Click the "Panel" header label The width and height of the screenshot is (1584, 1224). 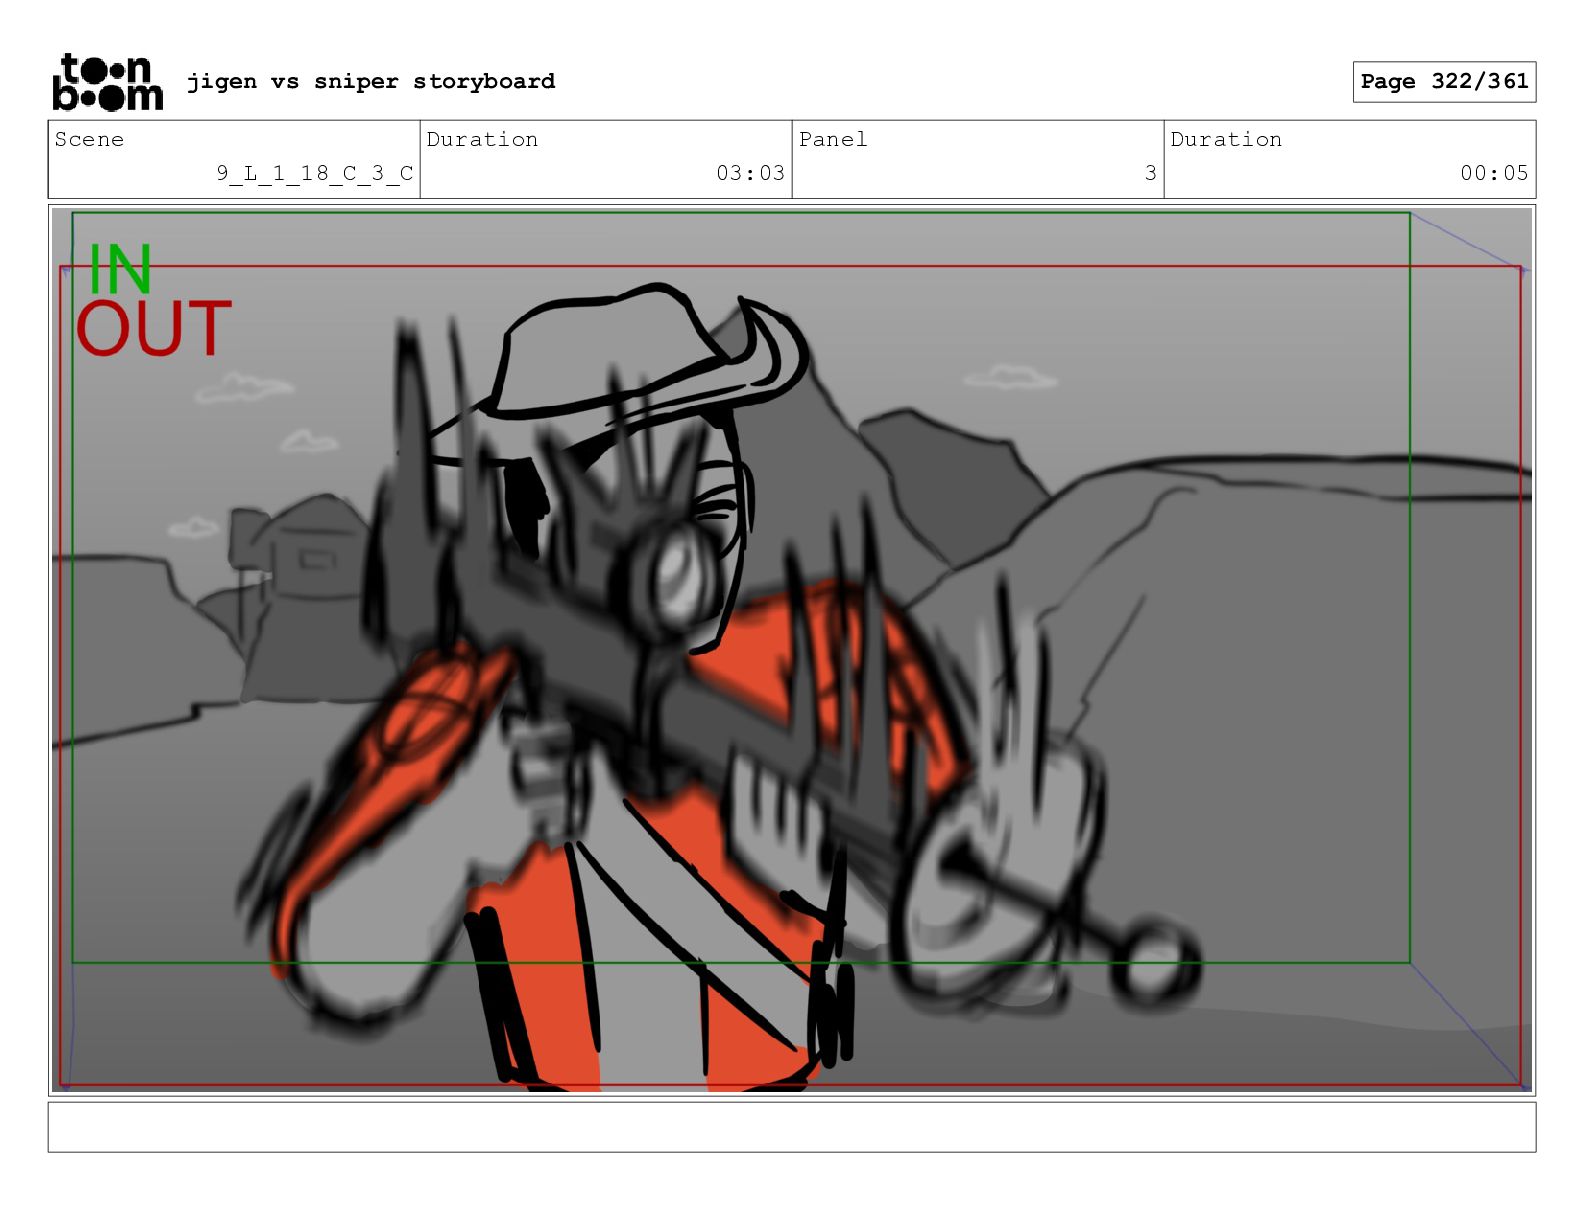[833, 139]
